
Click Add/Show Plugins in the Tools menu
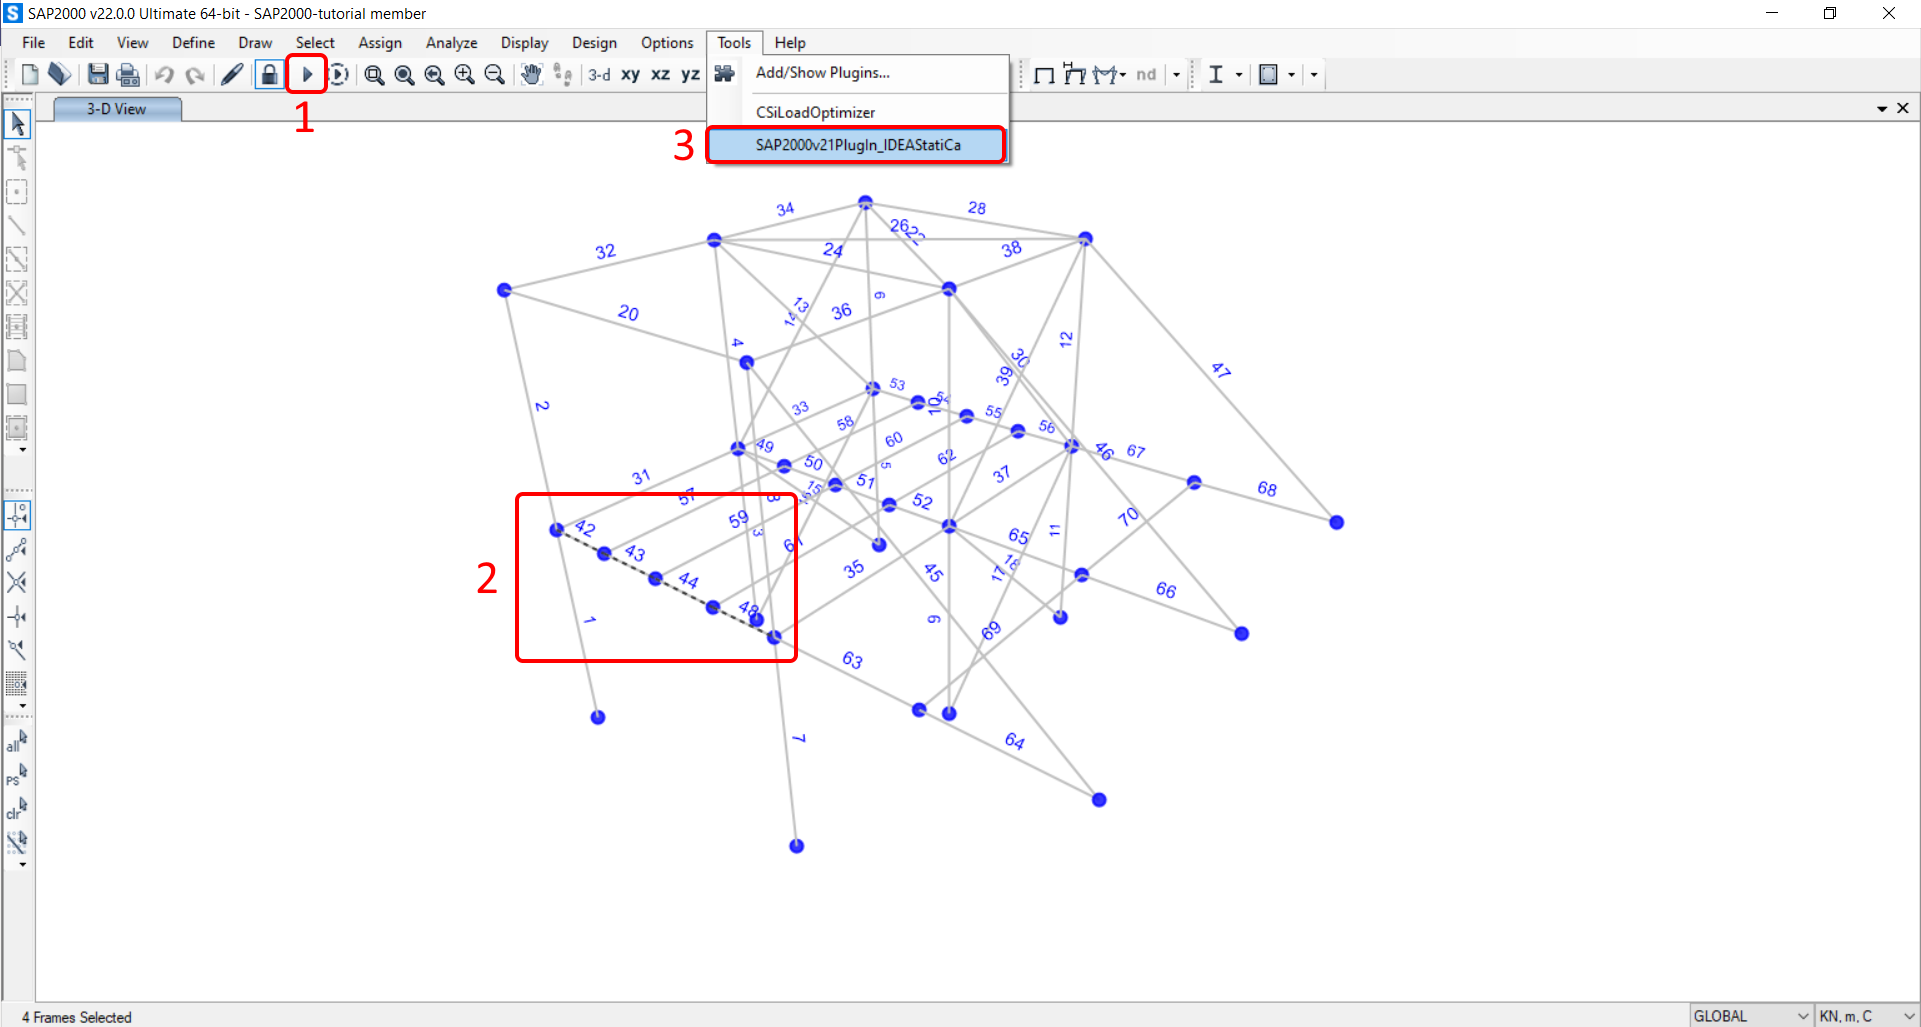[x=823, y=72]
